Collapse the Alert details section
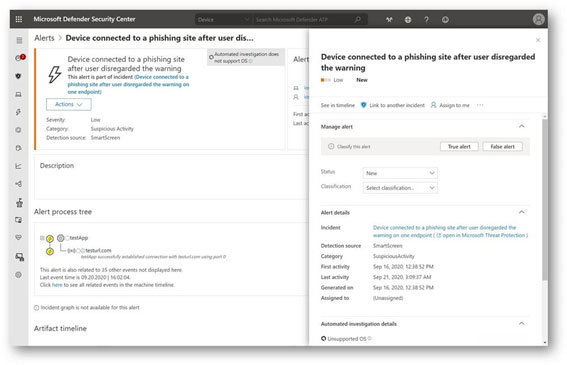Viewport: 567px width, 365px height. click(521, 212)
